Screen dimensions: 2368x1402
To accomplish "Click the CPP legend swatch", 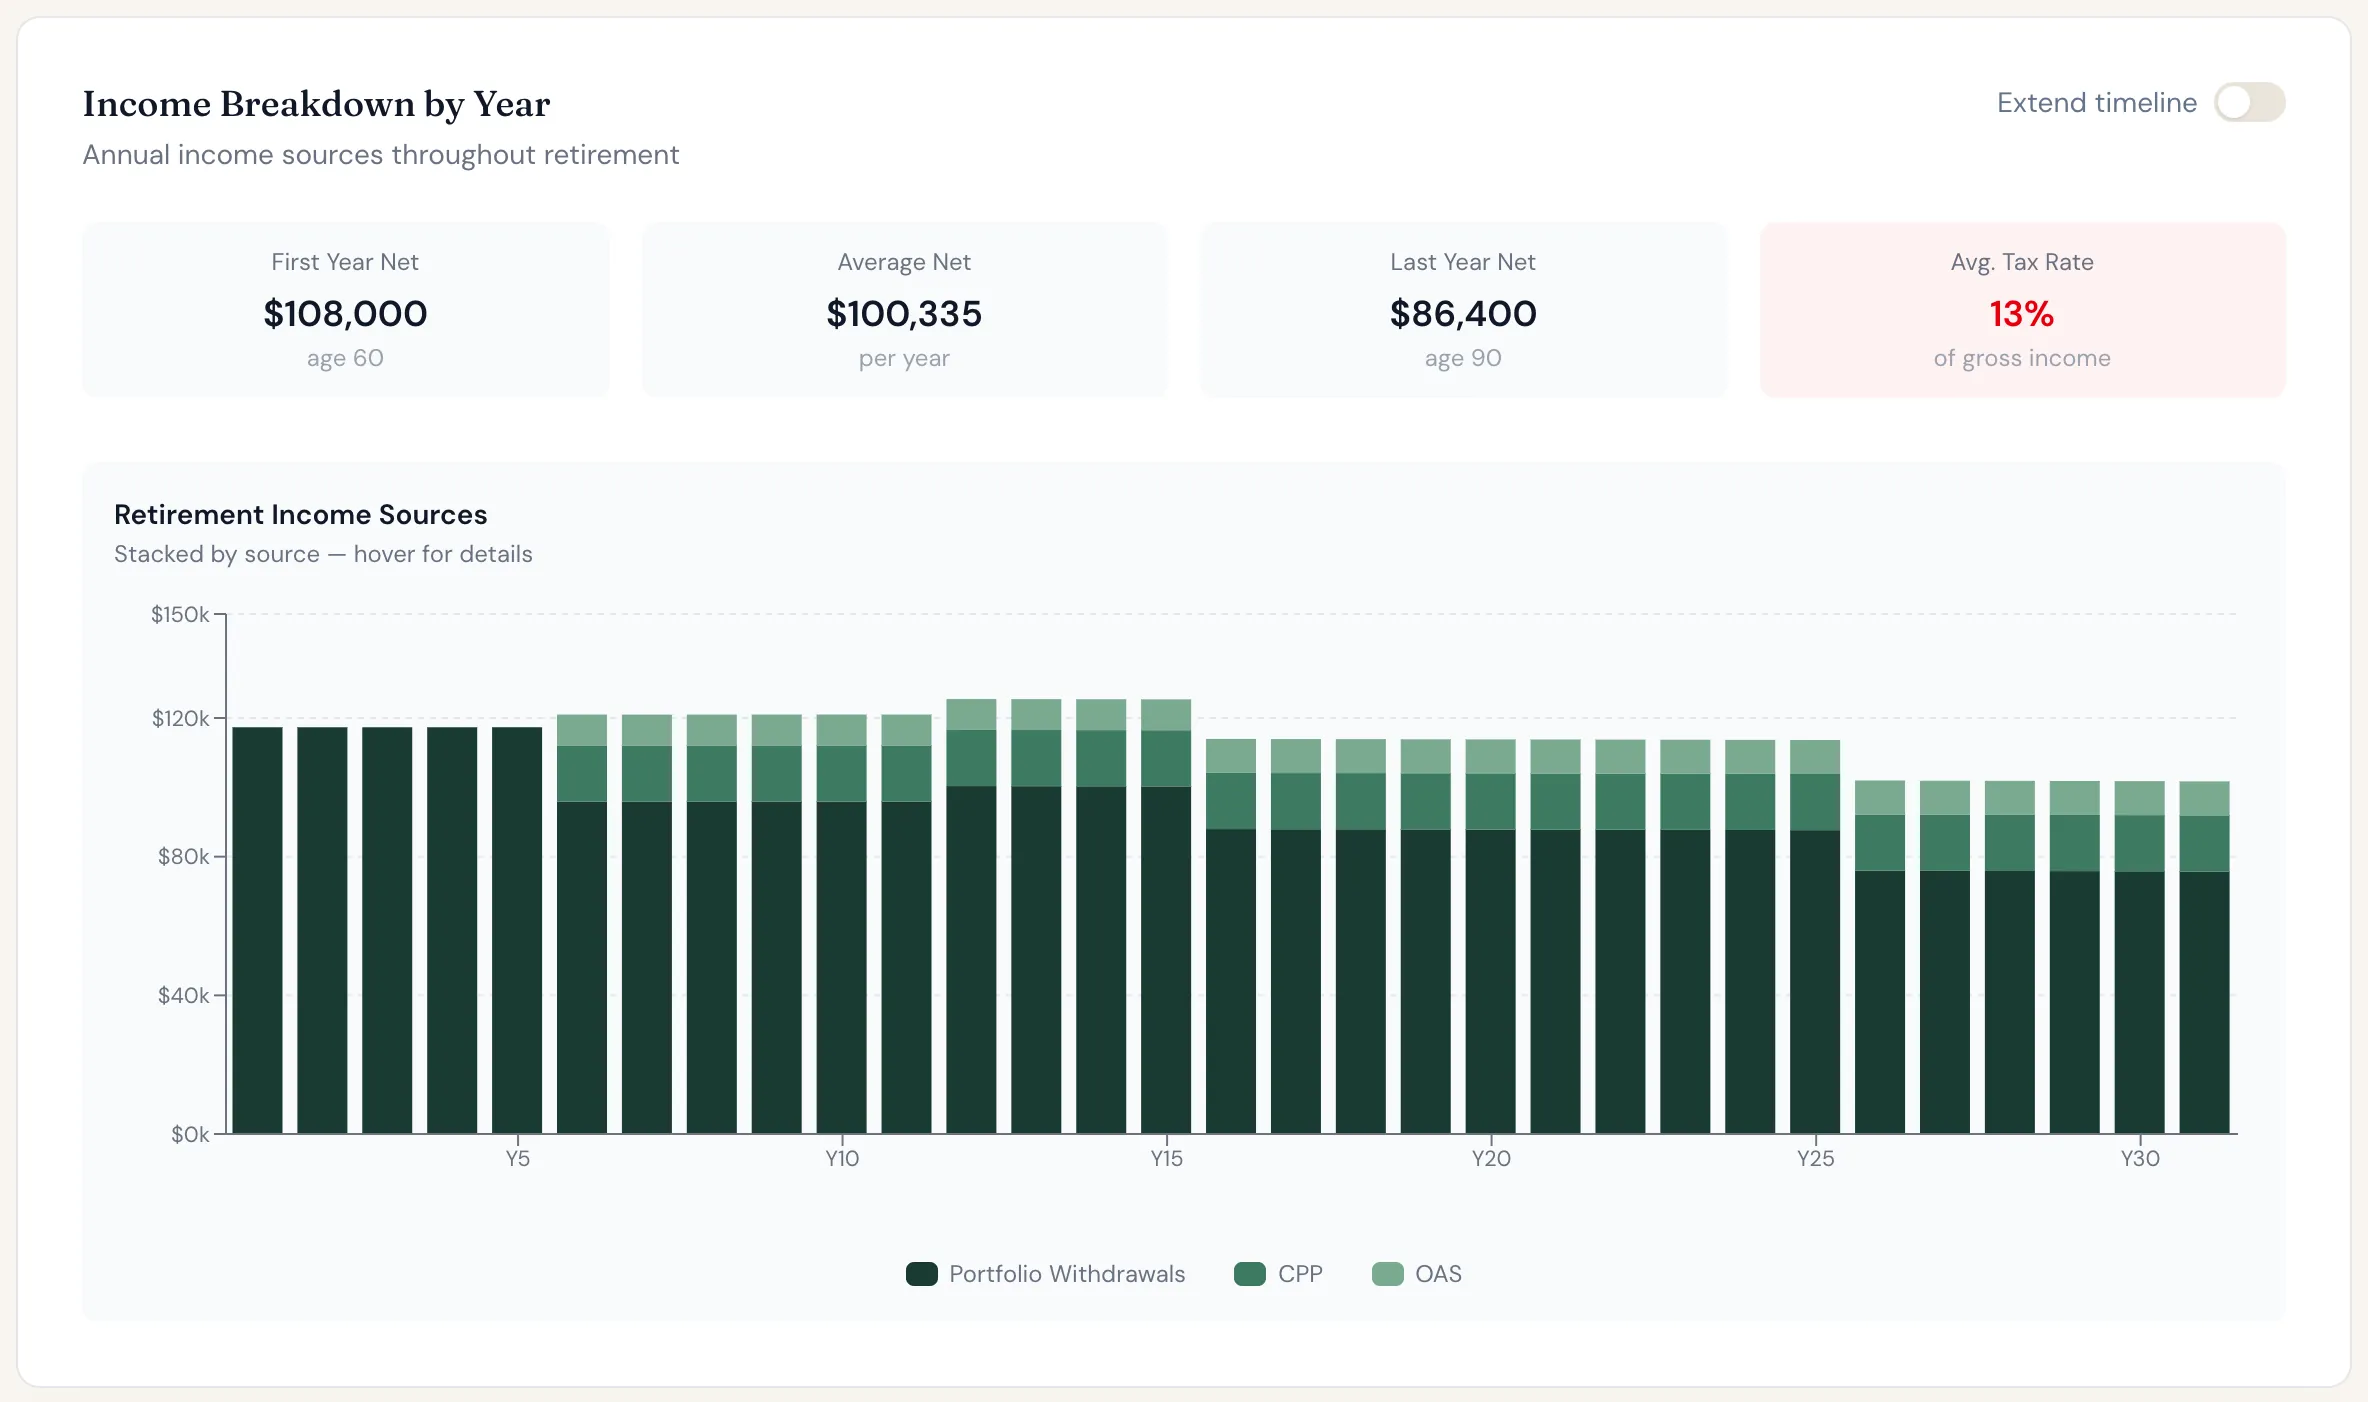I will coord(1250,1274).
